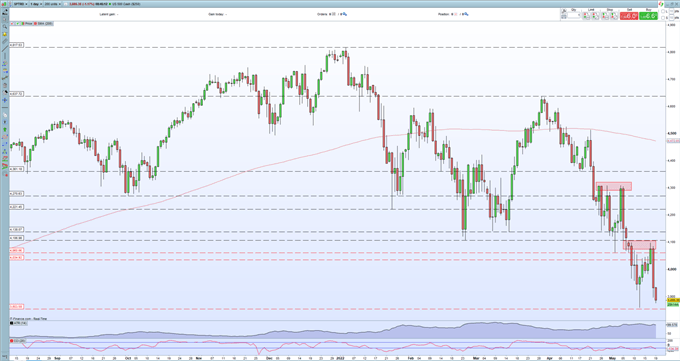Viewport: 680px width, 361px height.
Task: Open the SPTRD instrument dropdown
Action: (x=20, y=4)
